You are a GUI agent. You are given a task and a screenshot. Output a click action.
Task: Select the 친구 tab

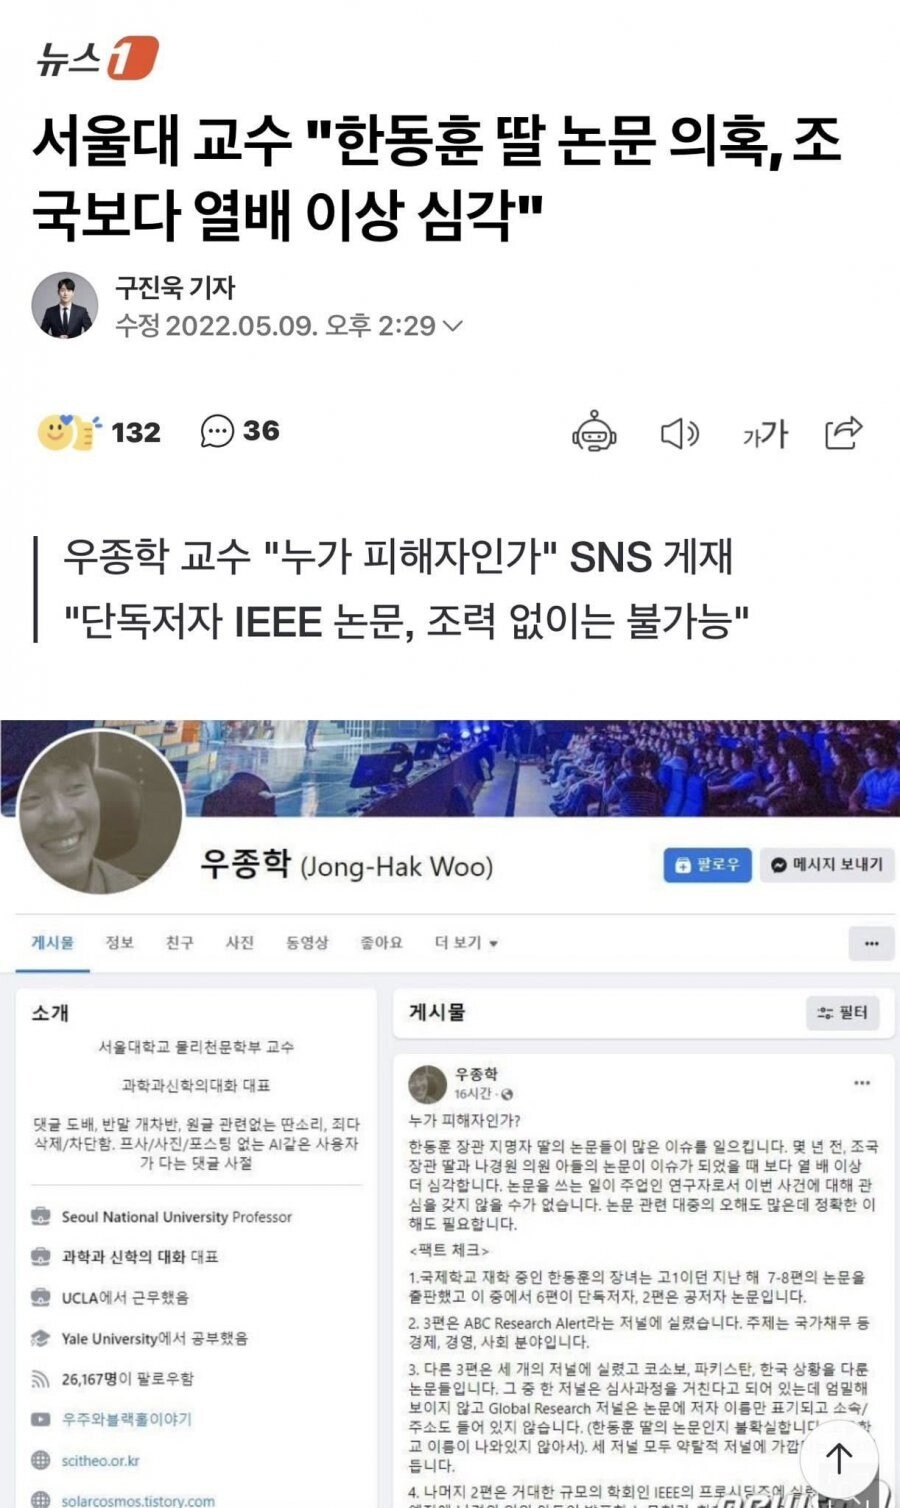180,942
